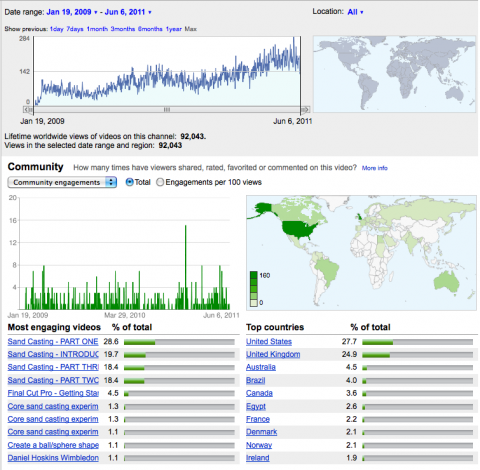Show previous 1month range
Screen dimensions: 480x470
(97, 29)
